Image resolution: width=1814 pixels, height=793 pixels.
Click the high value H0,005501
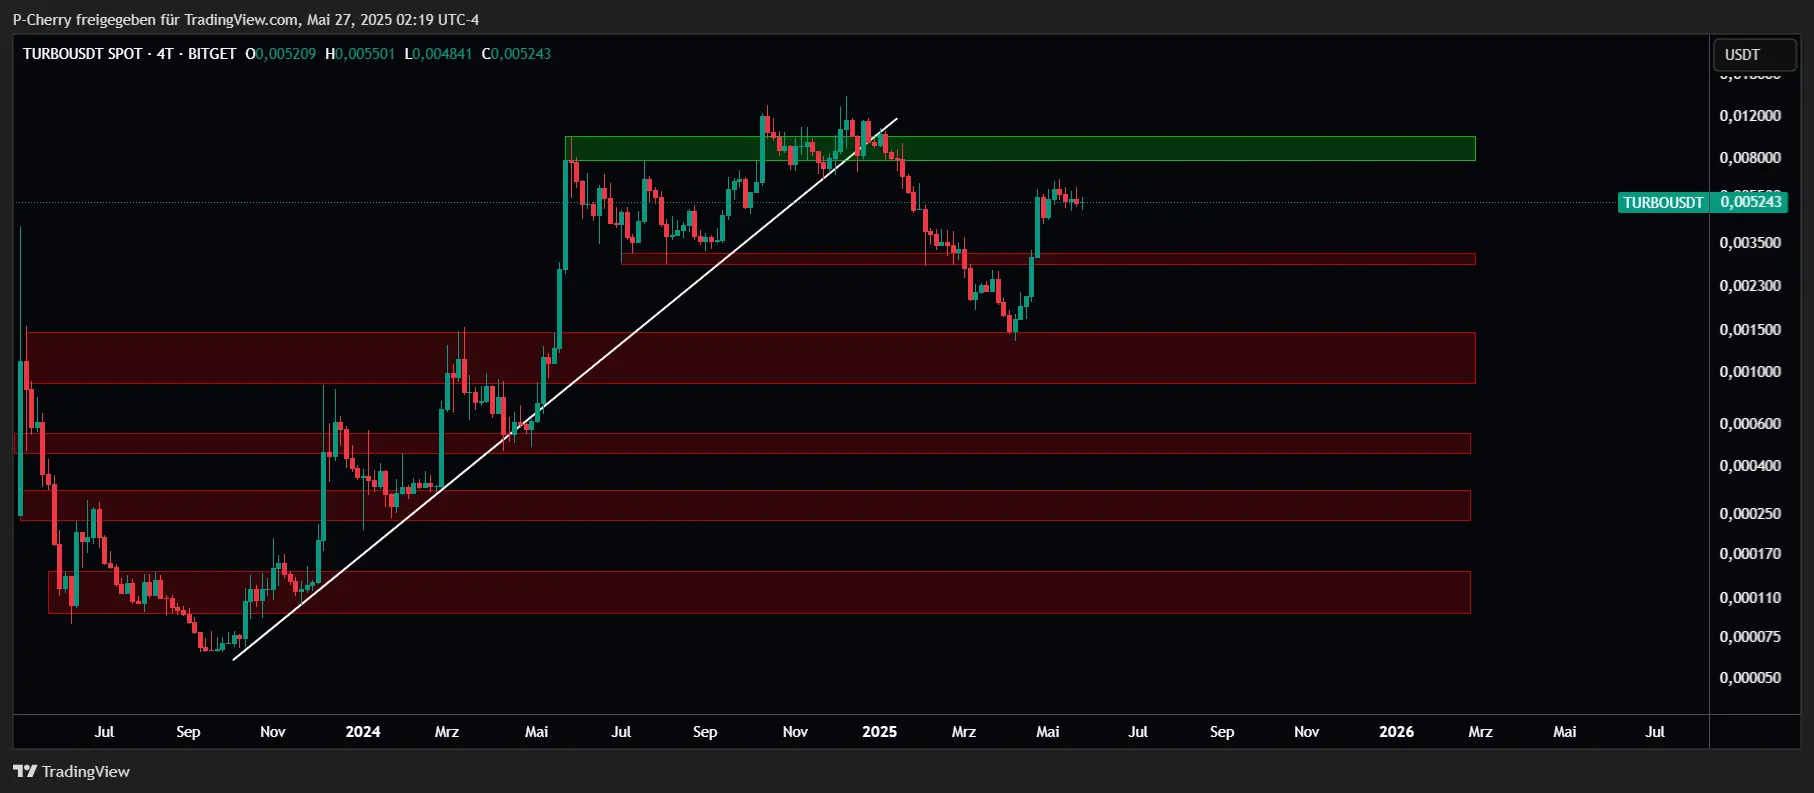(x=360, y=54)
